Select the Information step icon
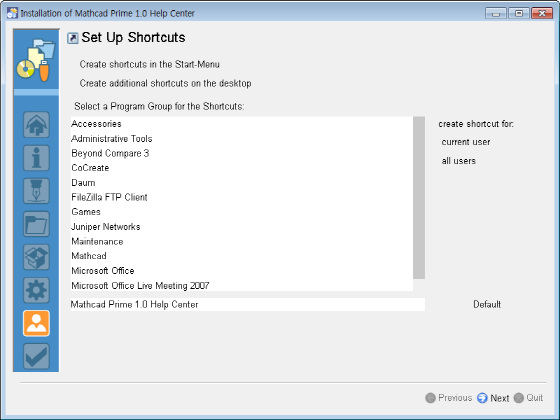 coord(36,158)
